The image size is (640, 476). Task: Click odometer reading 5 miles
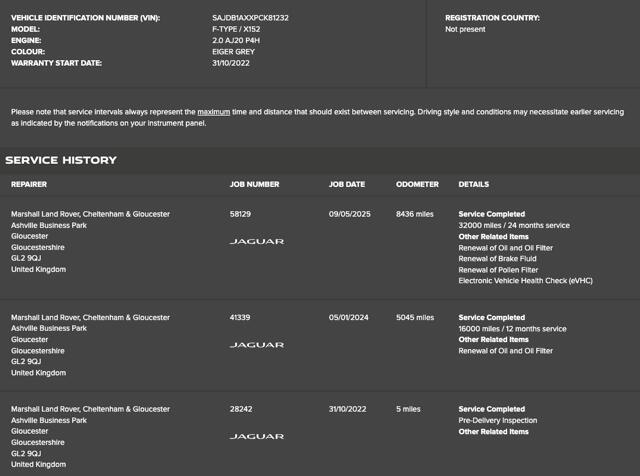click(x=408, y=409)
